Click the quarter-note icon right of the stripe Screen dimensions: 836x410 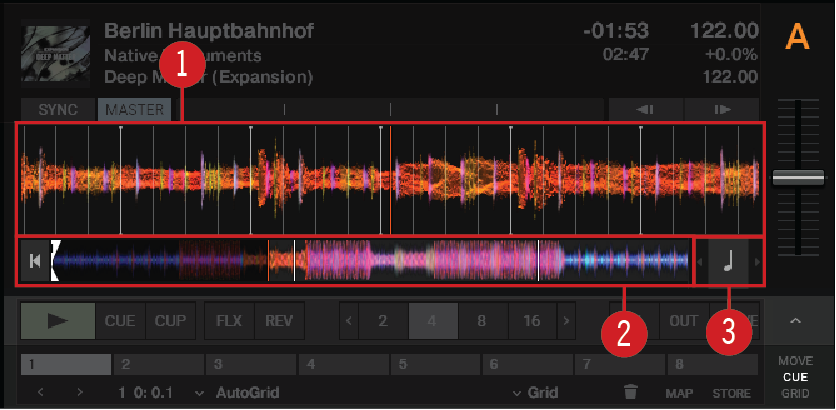click(x=729, y=262)
